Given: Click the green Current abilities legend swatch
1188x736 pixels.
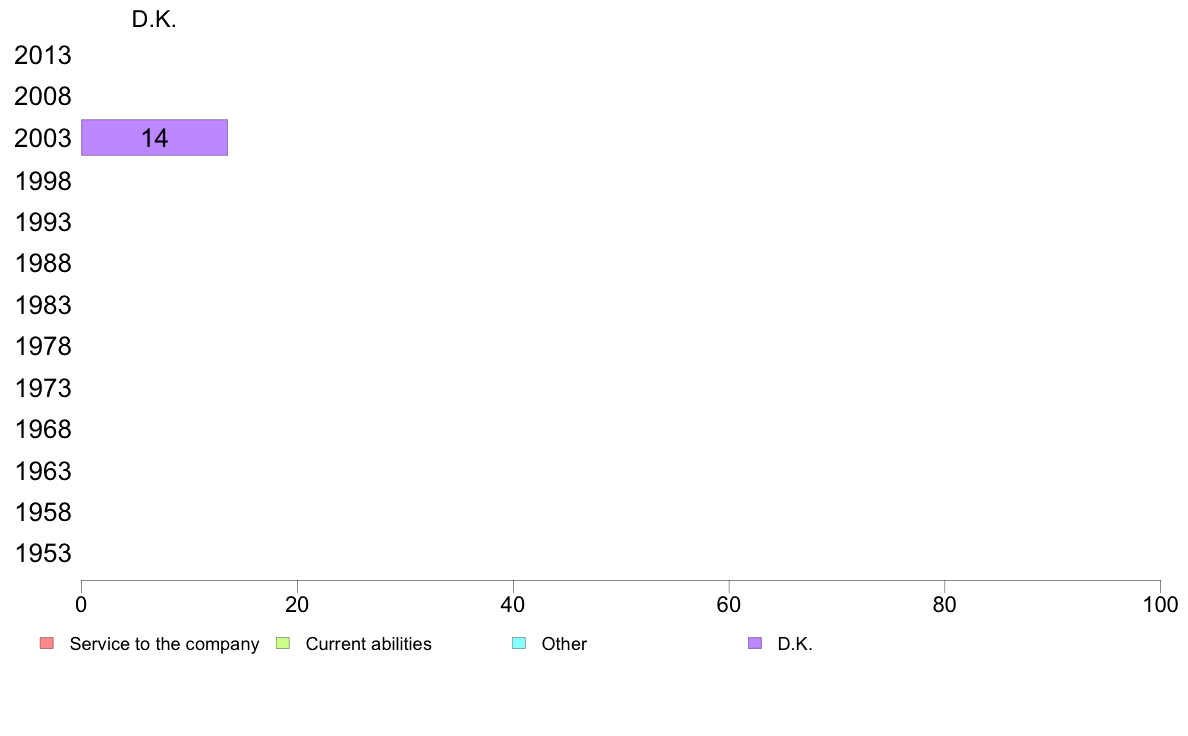Looking at the screenshot, I should pos(282,643).
